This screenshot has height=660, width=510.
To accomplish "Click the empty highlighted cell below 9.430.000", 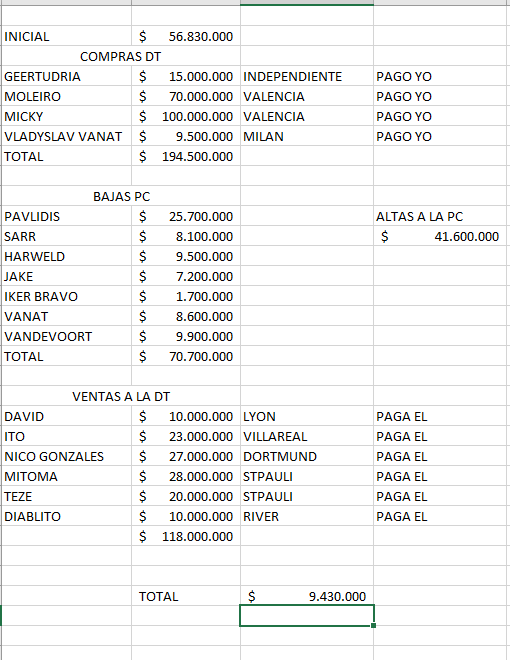I will click(307, 615).
